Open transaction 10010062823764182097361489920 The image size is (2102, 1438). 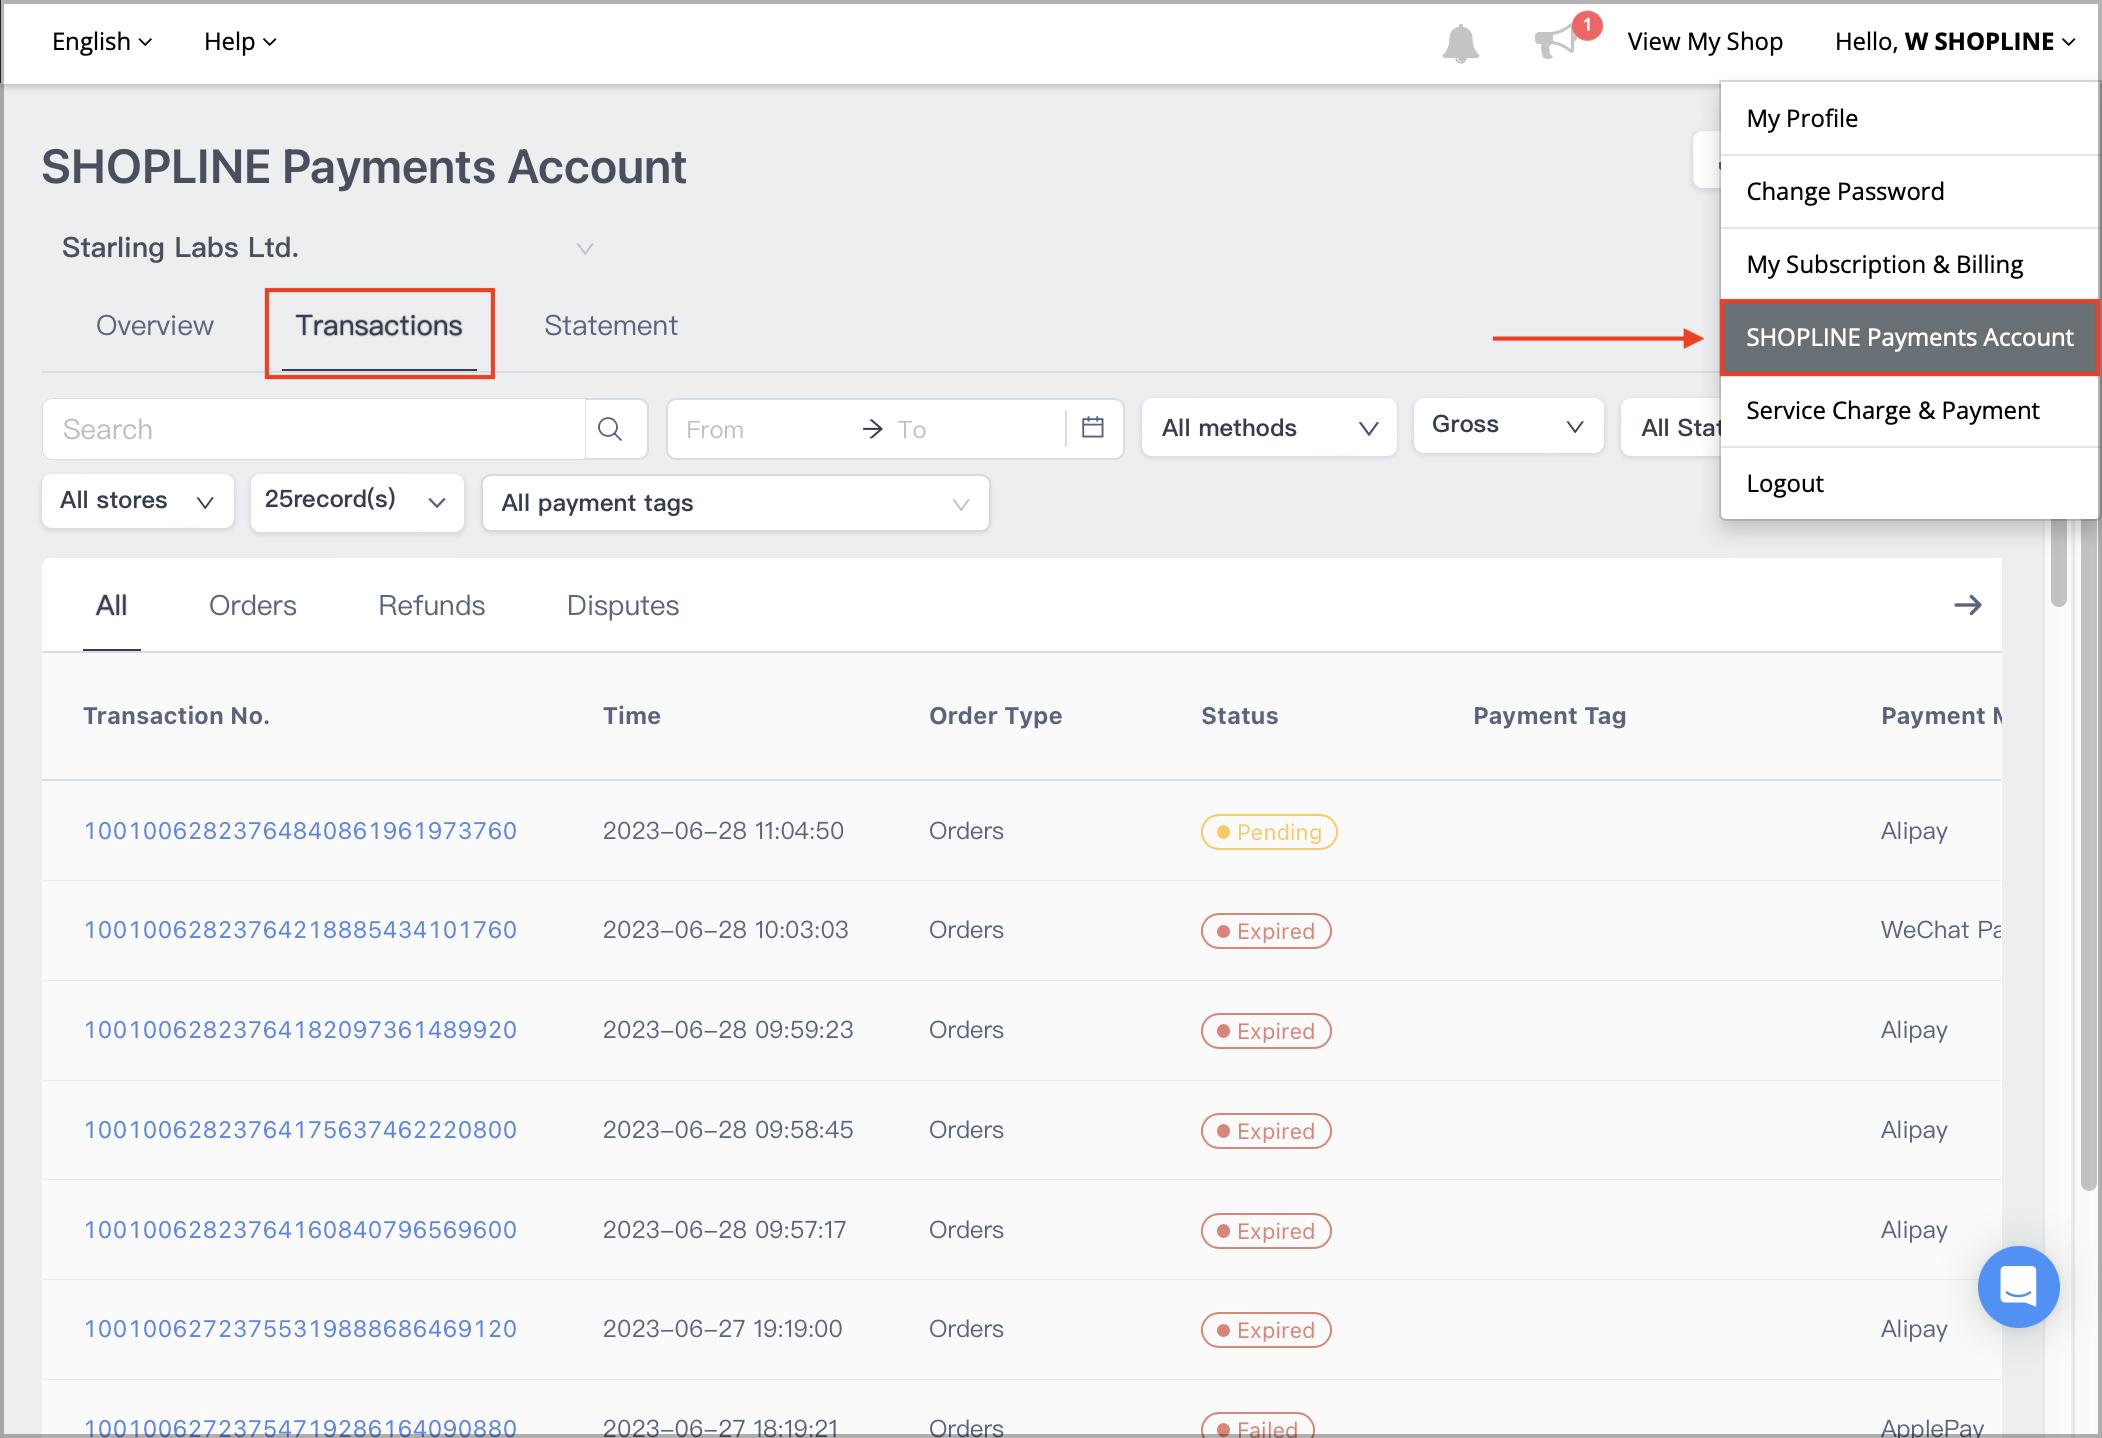click(x=300, y=1030)
